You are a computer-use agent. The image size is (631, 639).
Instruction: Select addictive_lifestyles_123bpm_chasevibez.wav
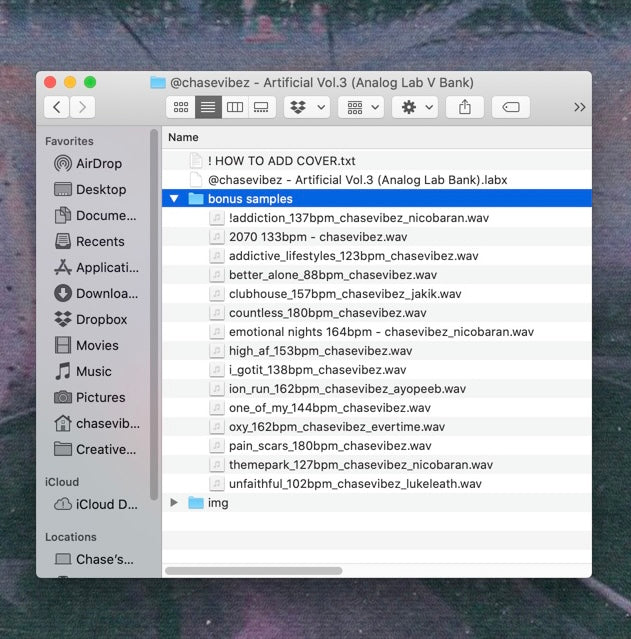coord(377,256)
